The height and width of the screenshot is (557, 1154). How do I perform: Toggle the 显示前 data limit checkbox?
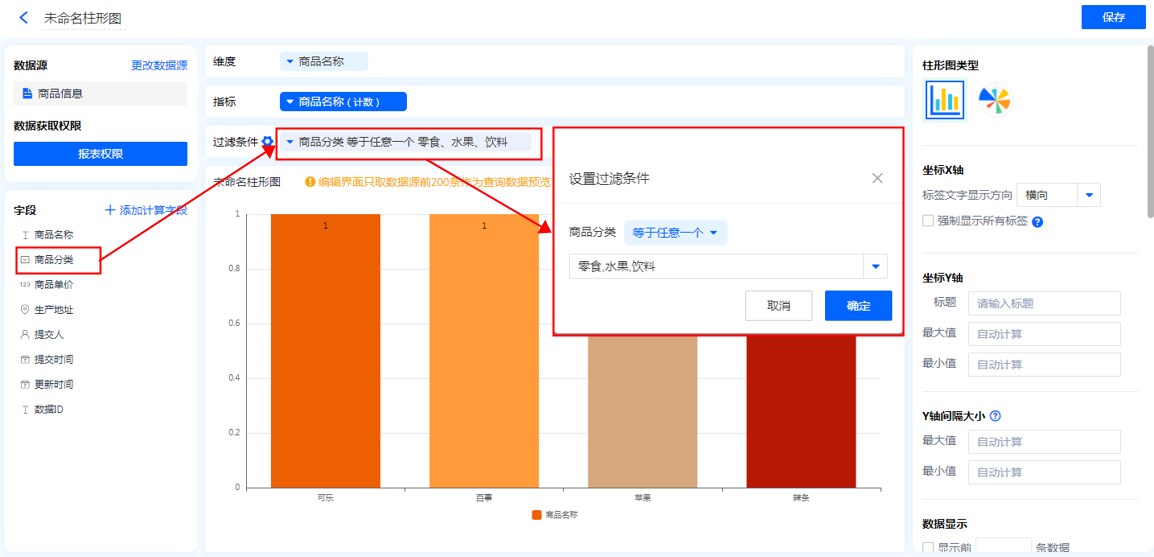(928, 548)
